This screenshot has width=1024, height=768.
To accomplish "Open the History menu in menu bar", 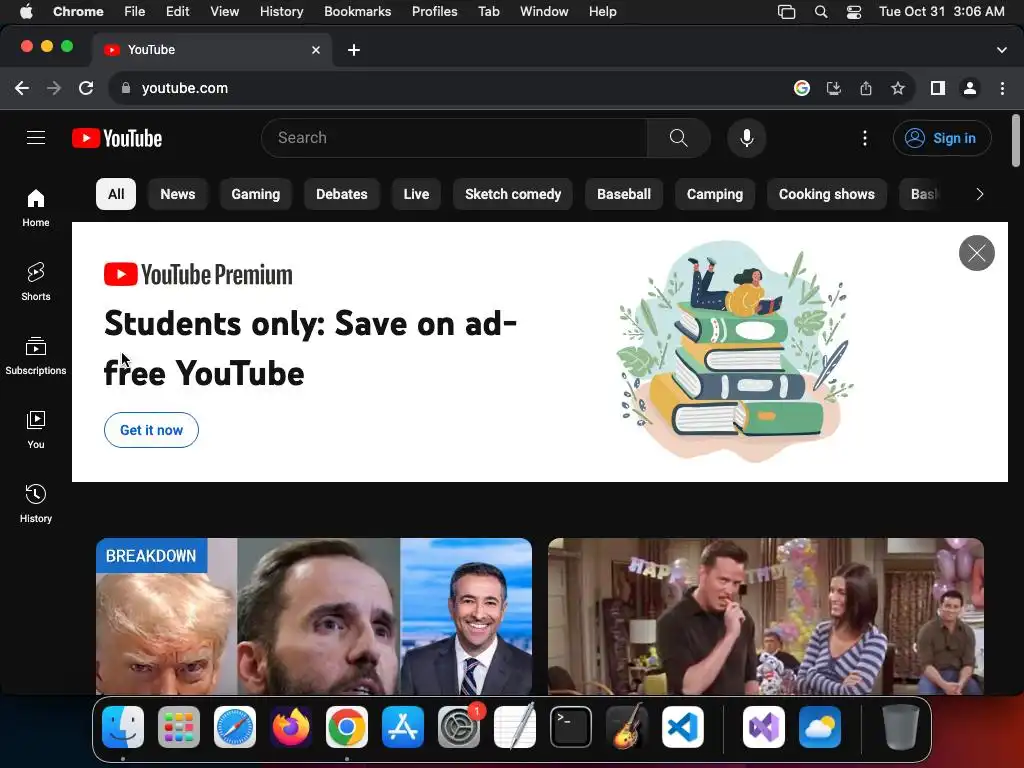I will click(x=281, y=11).
